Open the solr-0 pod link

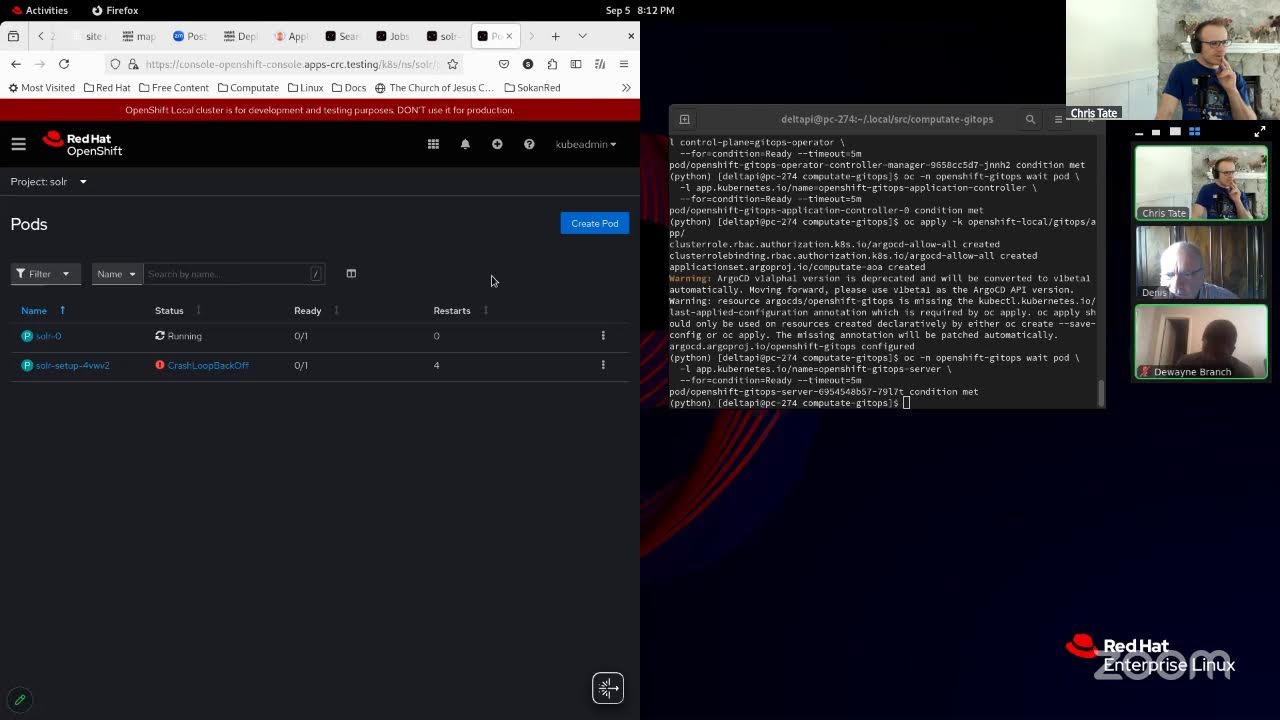click(48, 336)
